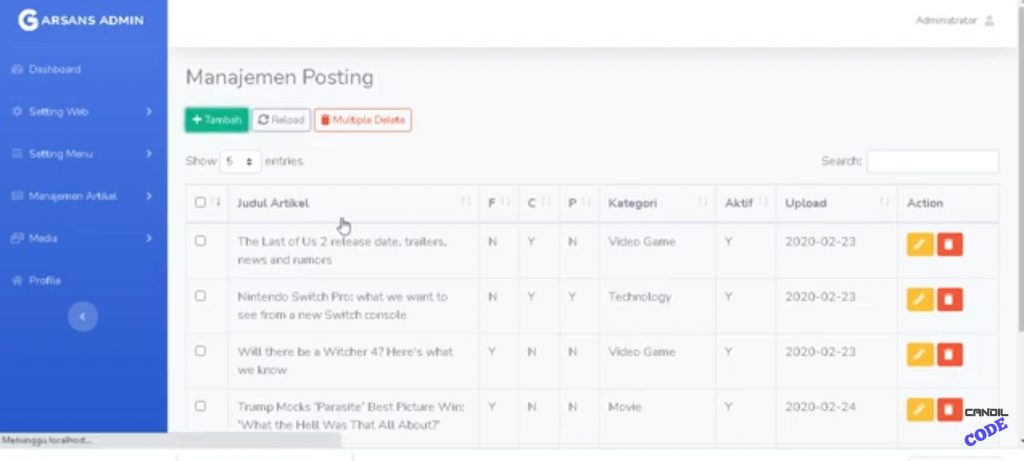Viewport: 1024px width, 461px height.
Task: Click into the Search input field
Action: point(932,161)
